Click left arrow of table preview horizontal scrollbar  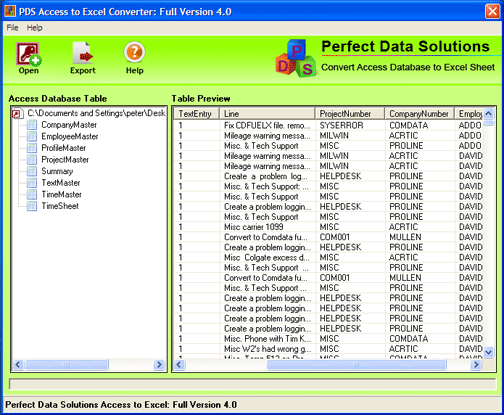(179, 365)
